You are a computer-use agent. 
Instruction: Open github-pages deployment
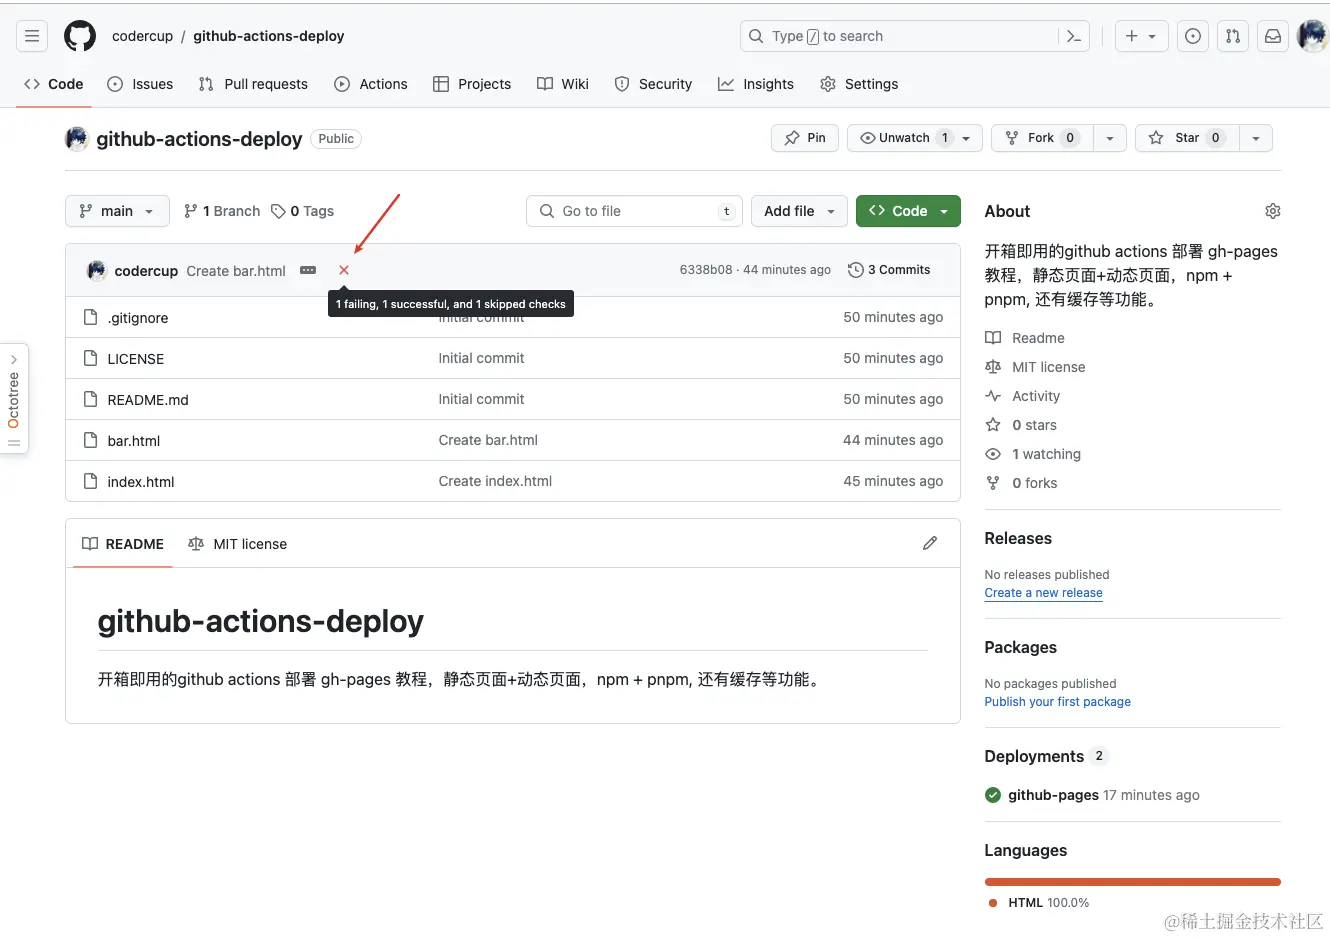click(x=1053, y=795)
